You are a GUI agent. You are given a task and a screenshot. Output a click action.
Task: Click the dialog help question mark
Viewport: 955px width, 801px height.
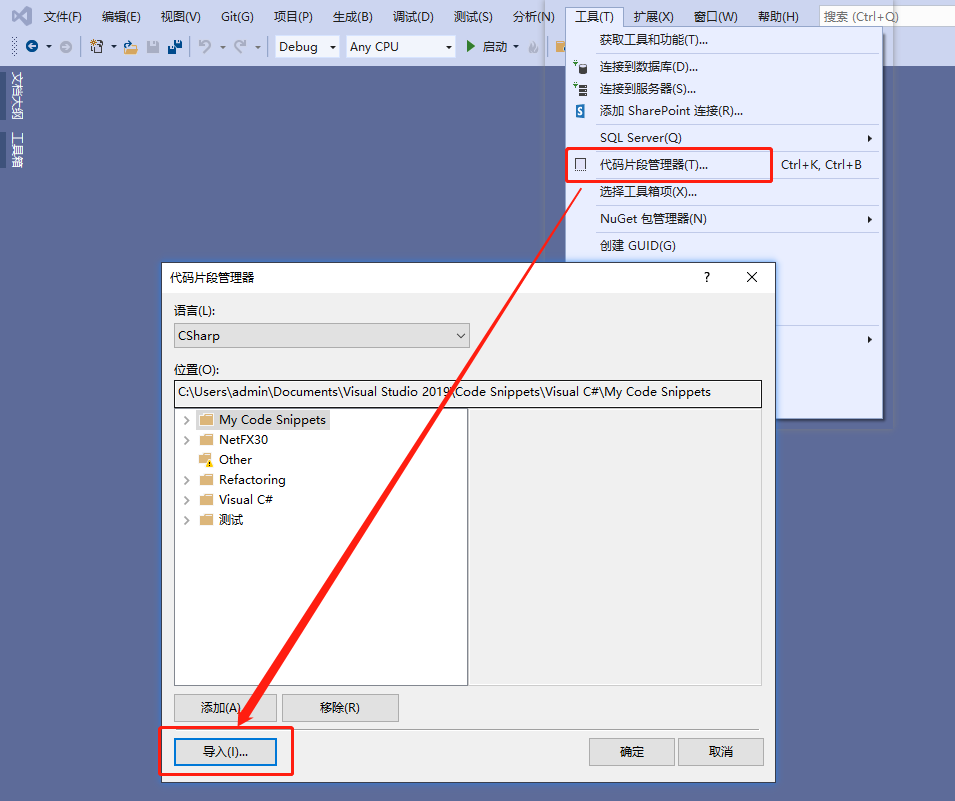pos(707,277)
